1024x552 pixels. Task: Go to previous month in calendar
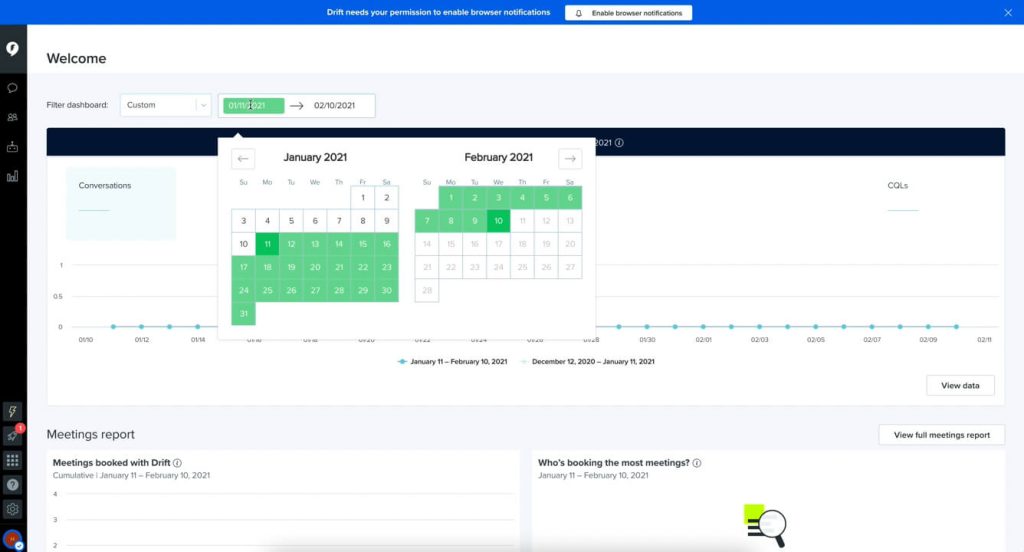click(x=243, y=158)
